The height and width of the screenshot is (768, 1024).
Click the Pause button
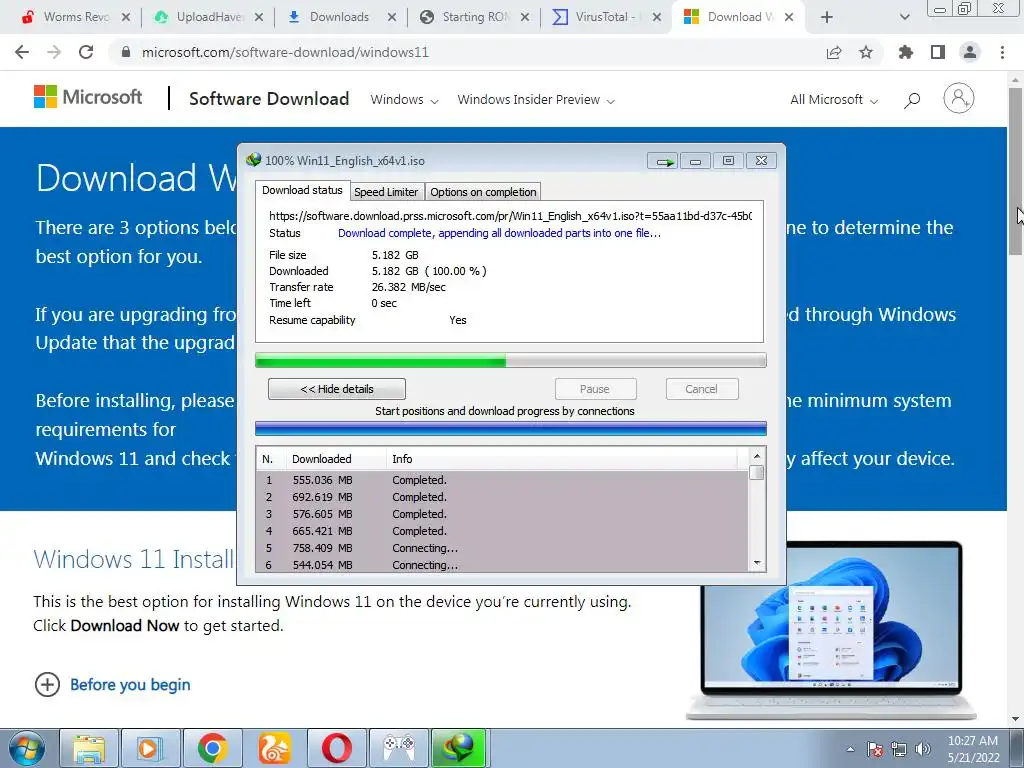595,389
